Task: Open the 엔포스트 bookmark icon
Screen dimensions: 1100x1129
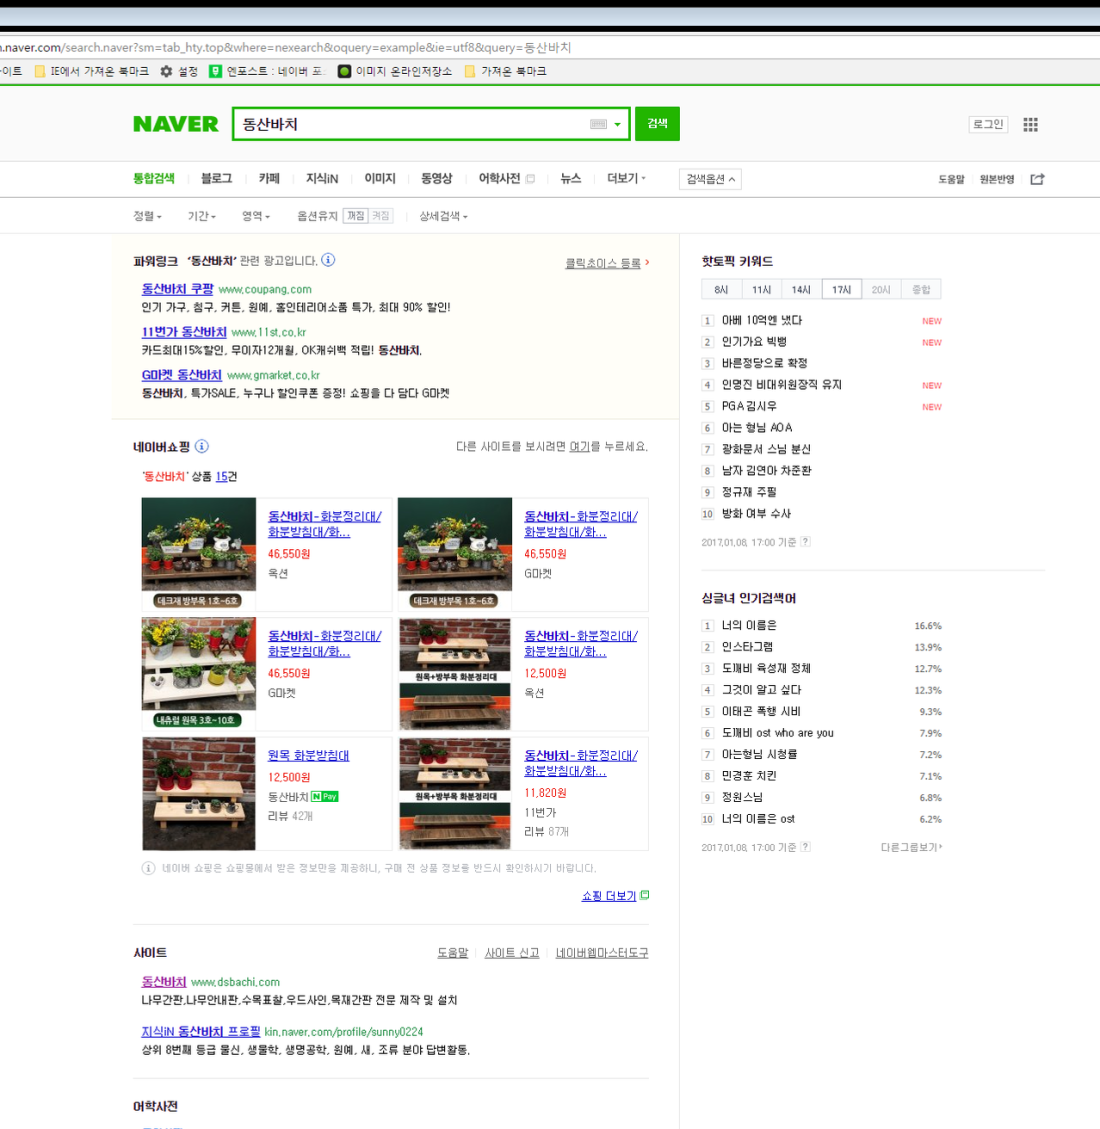Action: click(215, 71)
